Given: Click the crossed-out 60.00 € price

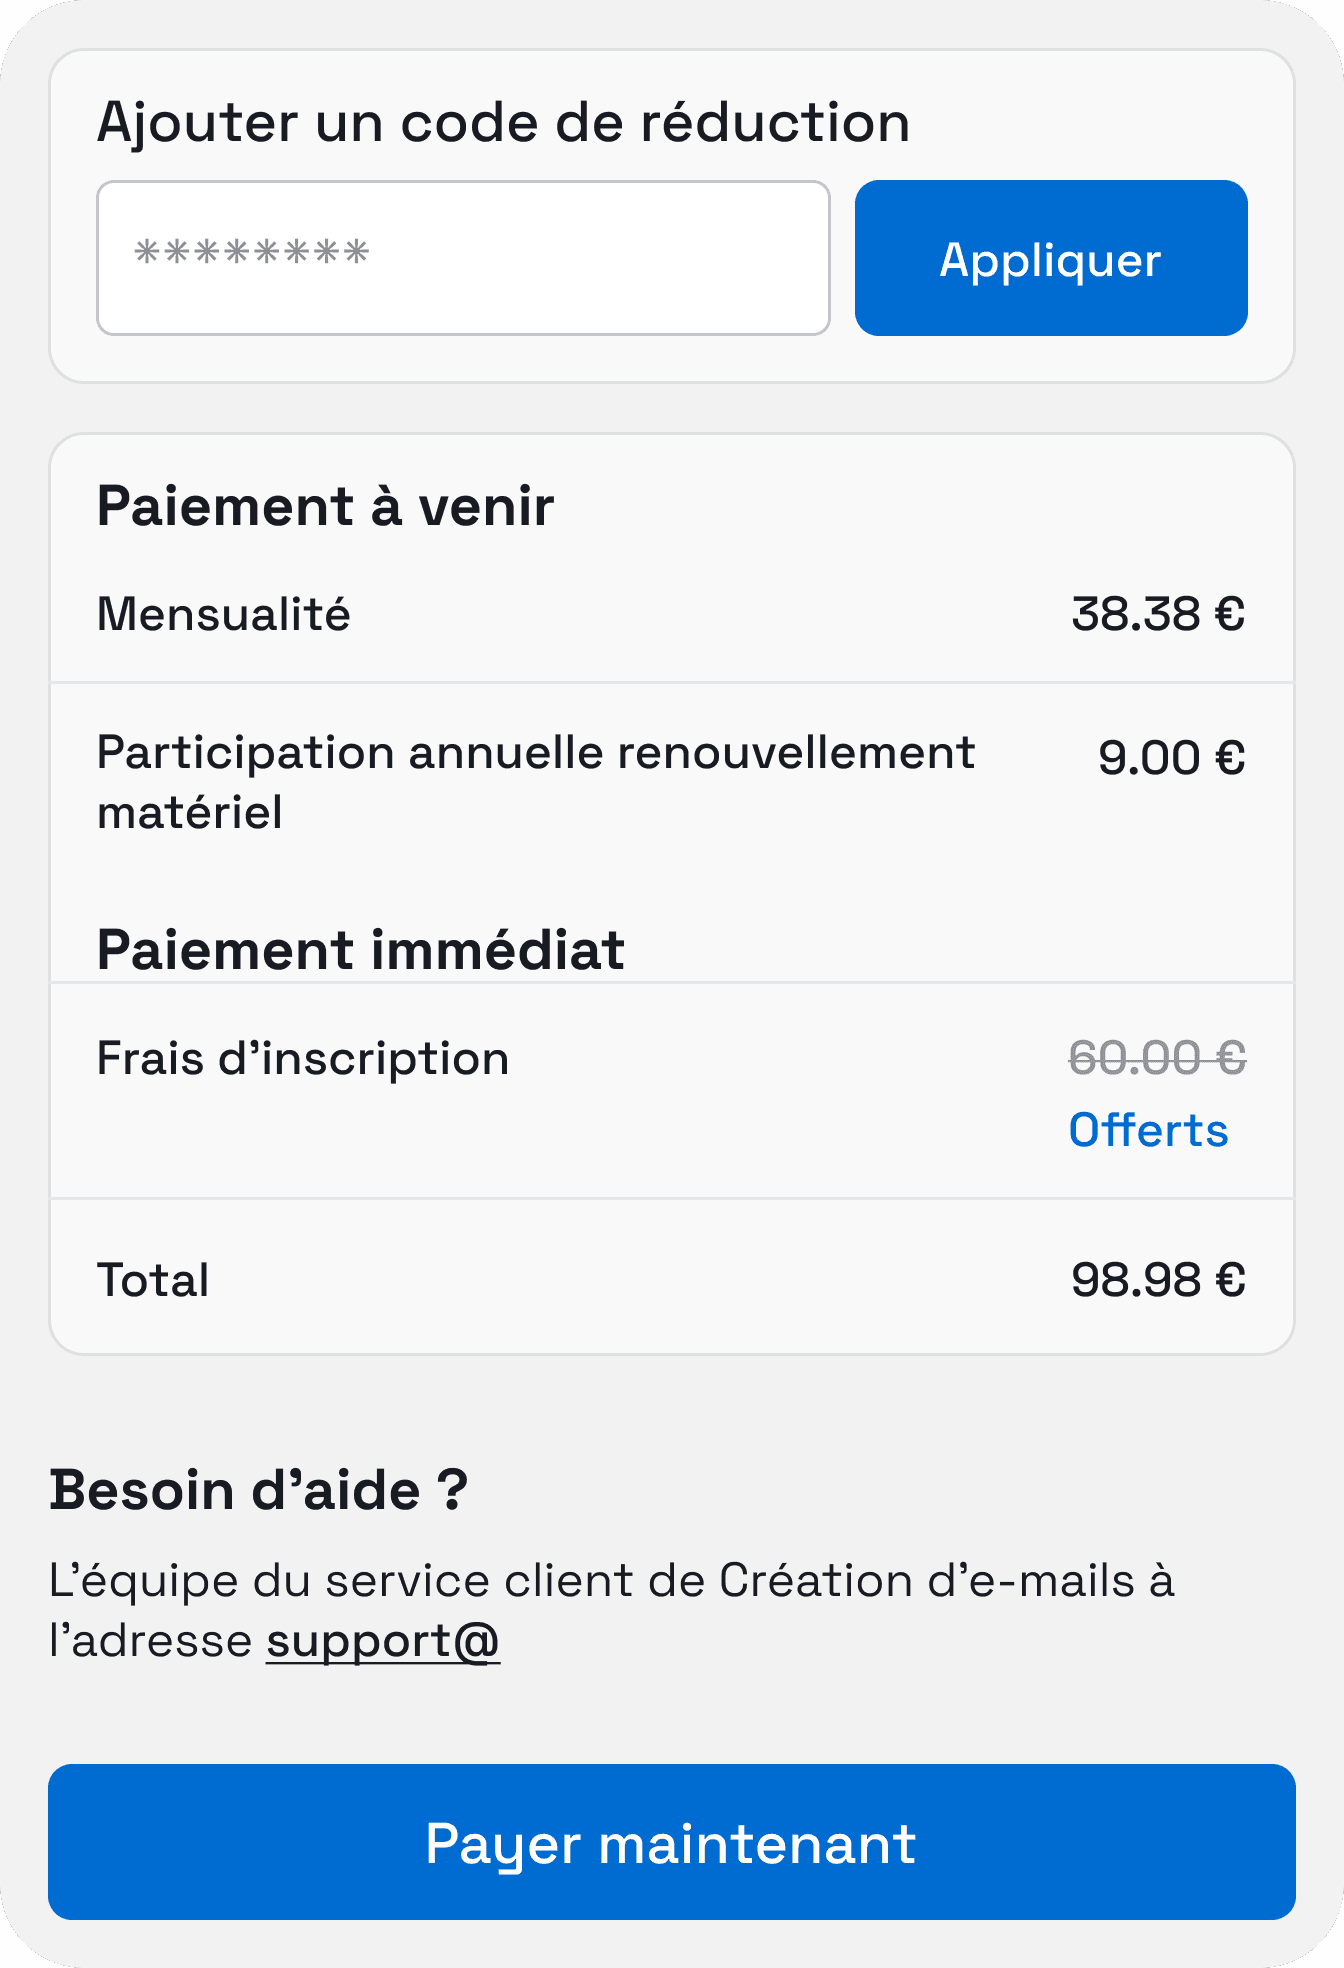Looking at the screenshot, I should coord(1157,1058).
